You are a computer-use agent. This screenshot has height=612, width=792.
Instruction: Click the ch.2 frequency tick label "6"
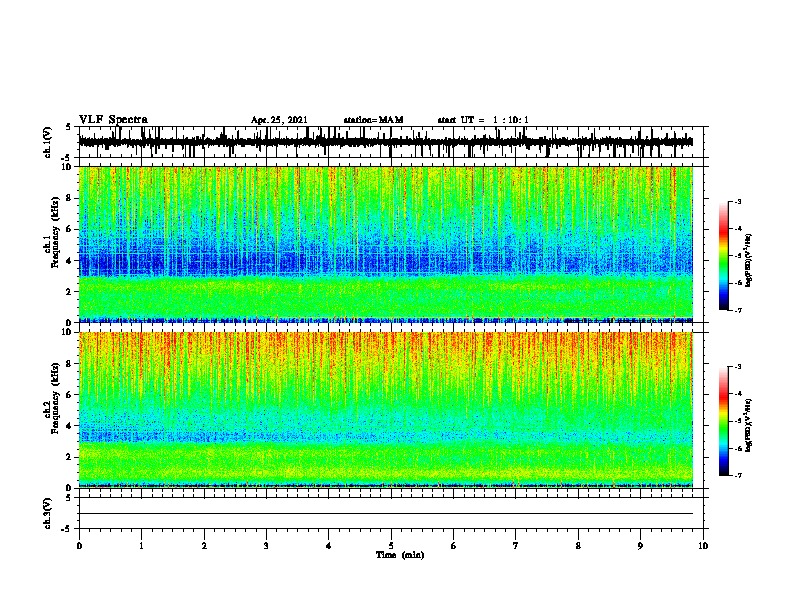point(71,395)
